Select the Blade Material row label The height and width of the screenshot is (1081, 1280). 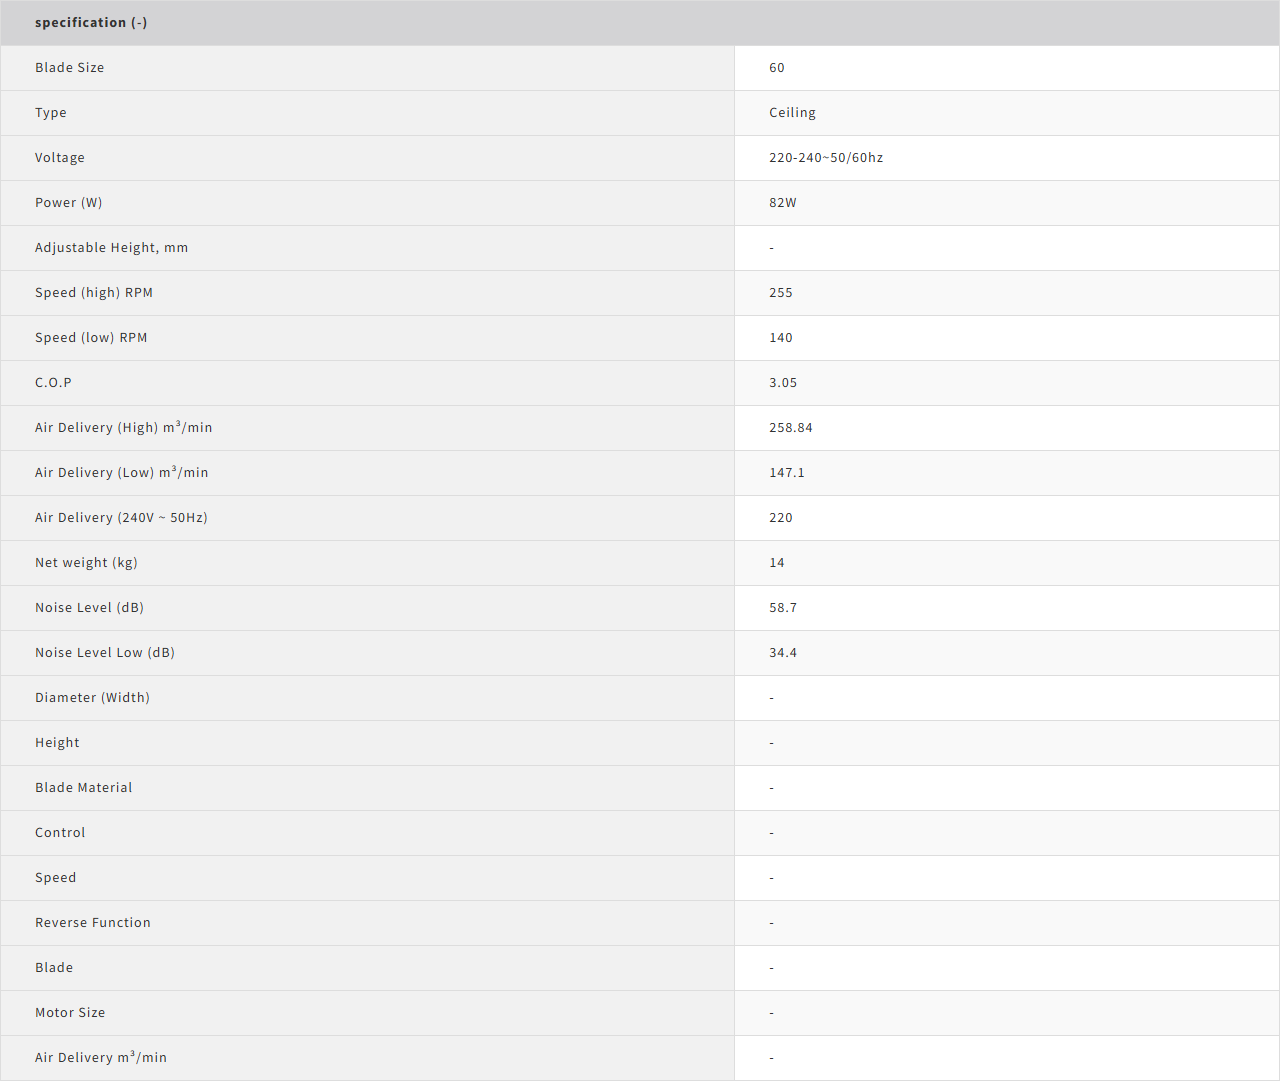pyautogui.click(x=83, y=788)
